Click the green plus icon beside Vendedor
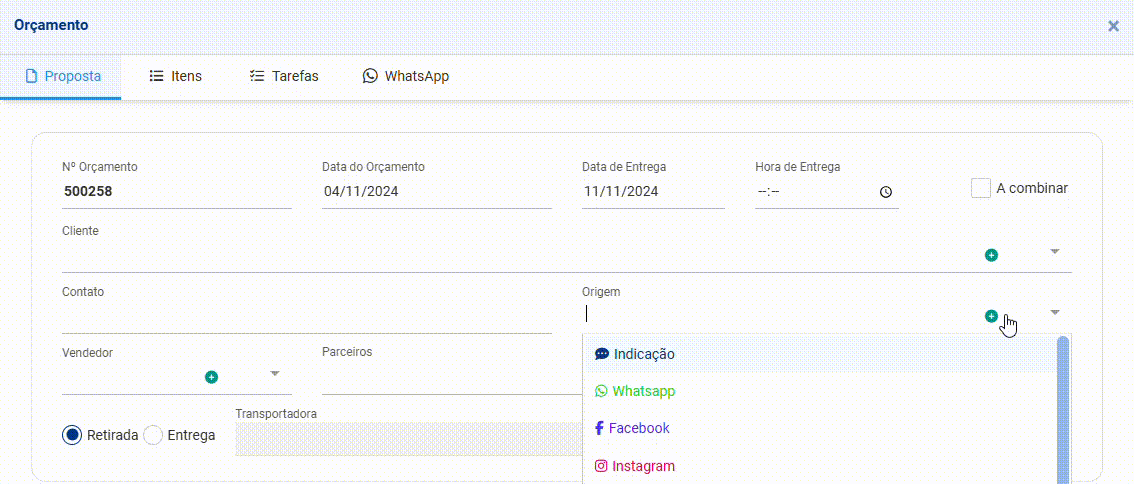Viewport: 1134px width, 484px height. click(211, 377)
